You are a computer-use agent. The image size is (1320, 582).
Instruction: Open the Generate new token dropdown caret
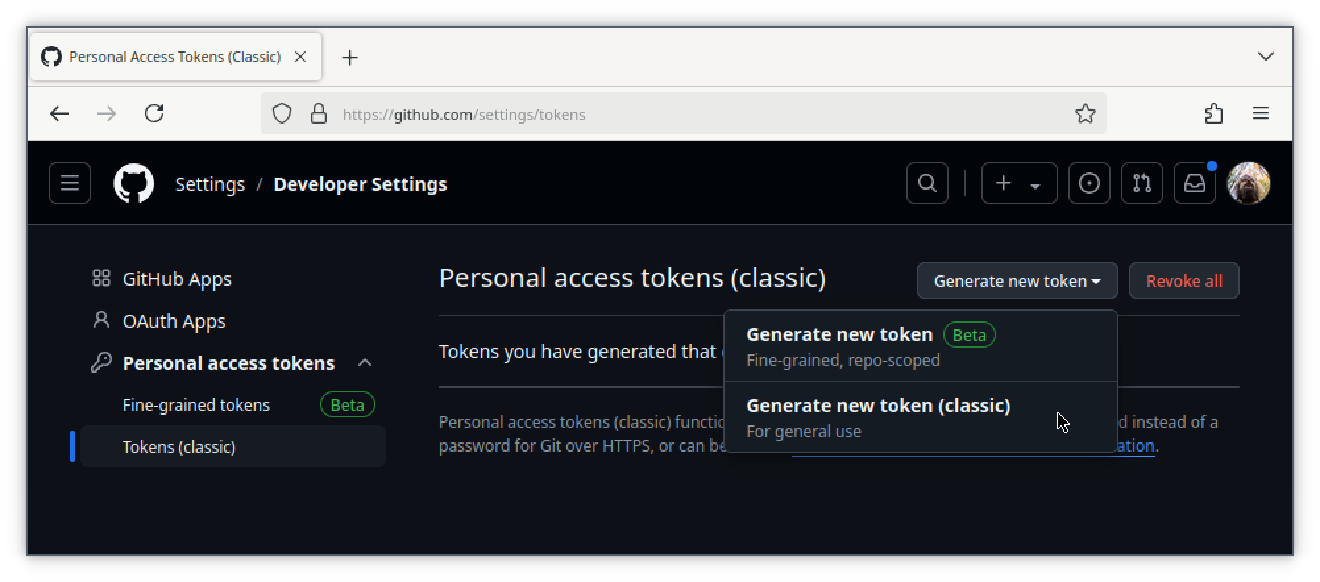coord(1098,280)
